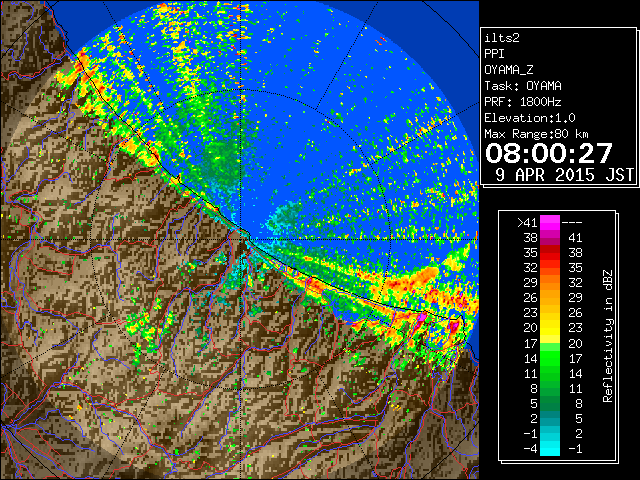Click the green 14 to 17 dBZ band
640x480 pixels.
pyautogui.click(x=550, y=358)
